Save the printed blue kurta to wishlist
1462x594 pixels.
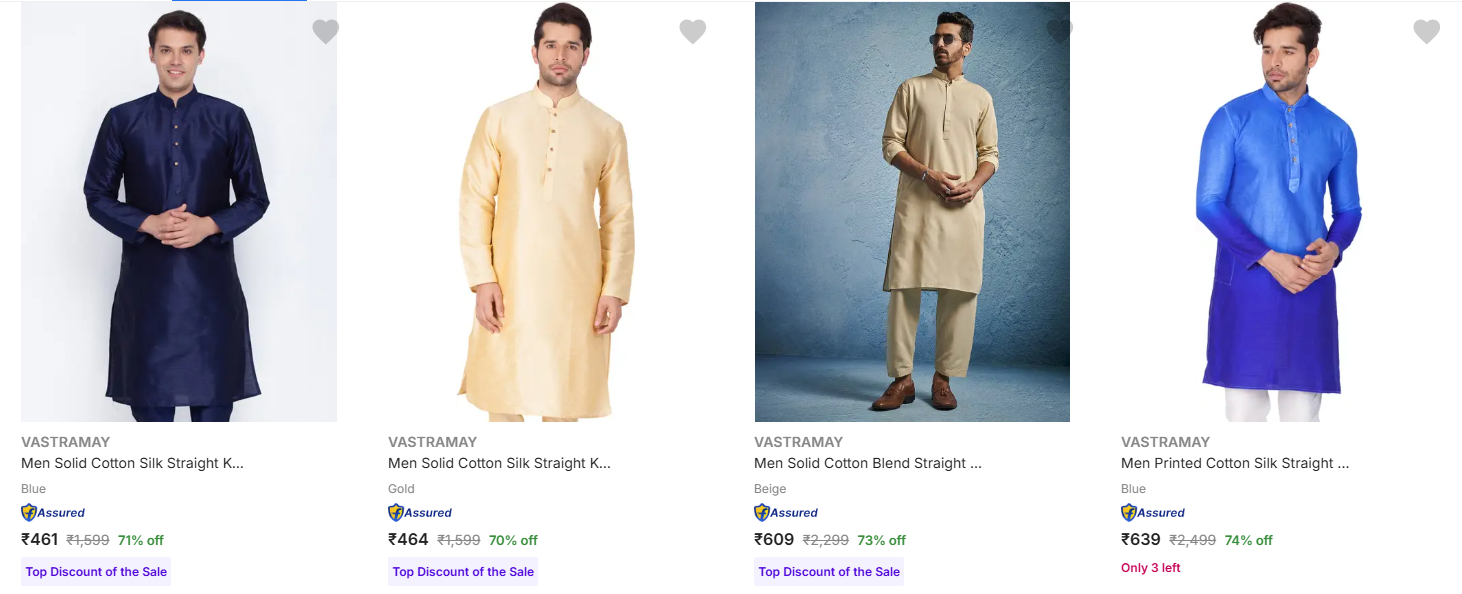point(1426,32)
